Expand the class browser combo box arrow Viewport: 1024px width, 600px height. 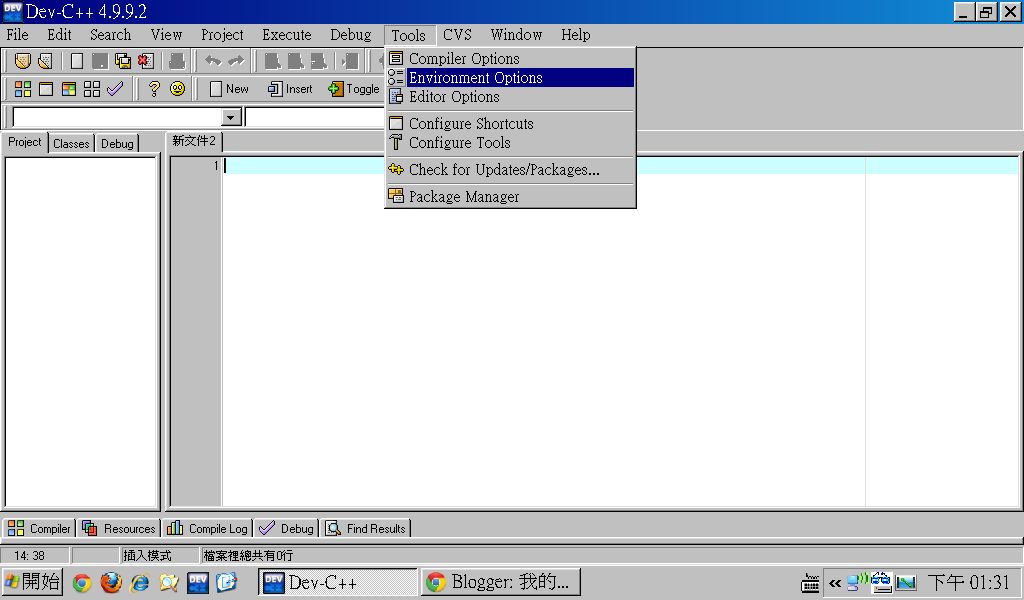click(x=231, y=118)
